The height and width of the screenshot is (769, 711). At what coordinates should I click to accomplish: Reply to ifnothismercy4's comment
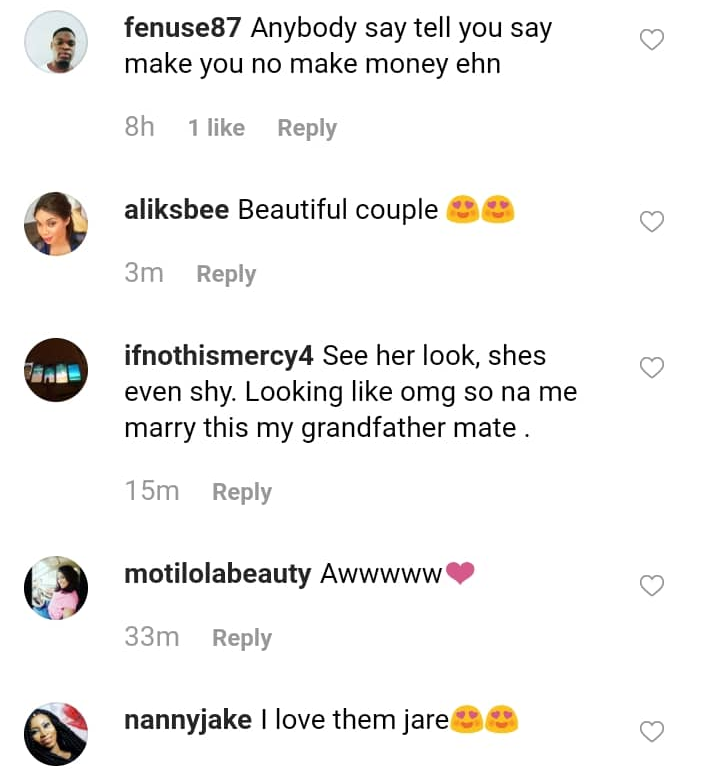click(x=242, y=492)
